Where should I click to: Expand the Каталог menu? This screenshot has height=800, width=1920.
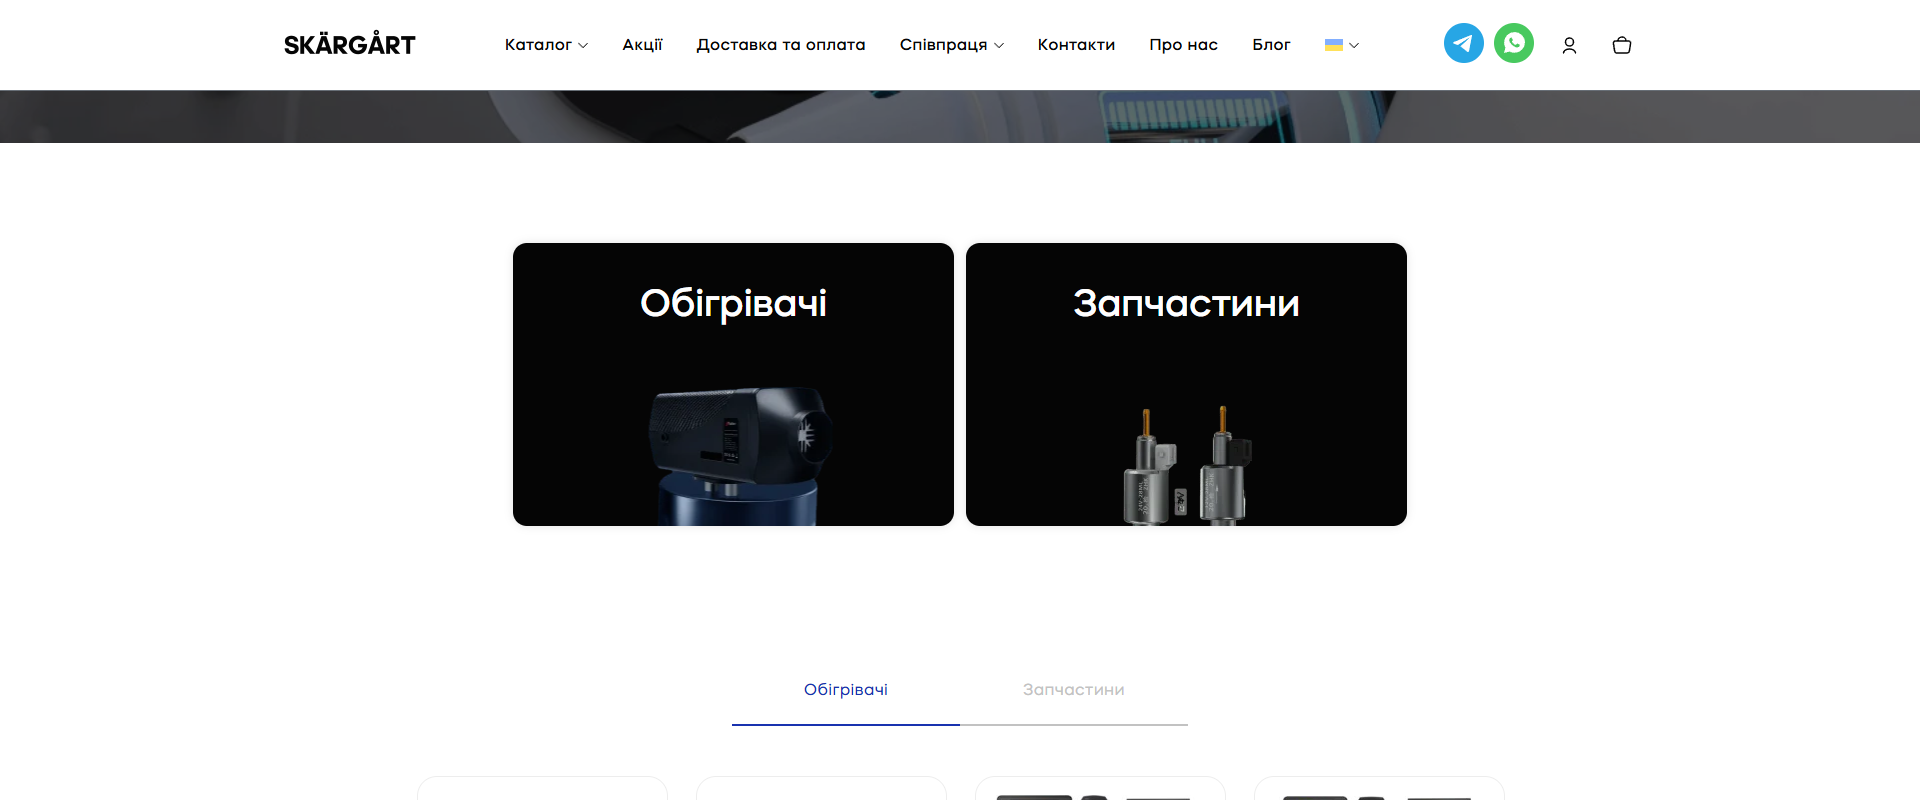[x=546, y=45]
